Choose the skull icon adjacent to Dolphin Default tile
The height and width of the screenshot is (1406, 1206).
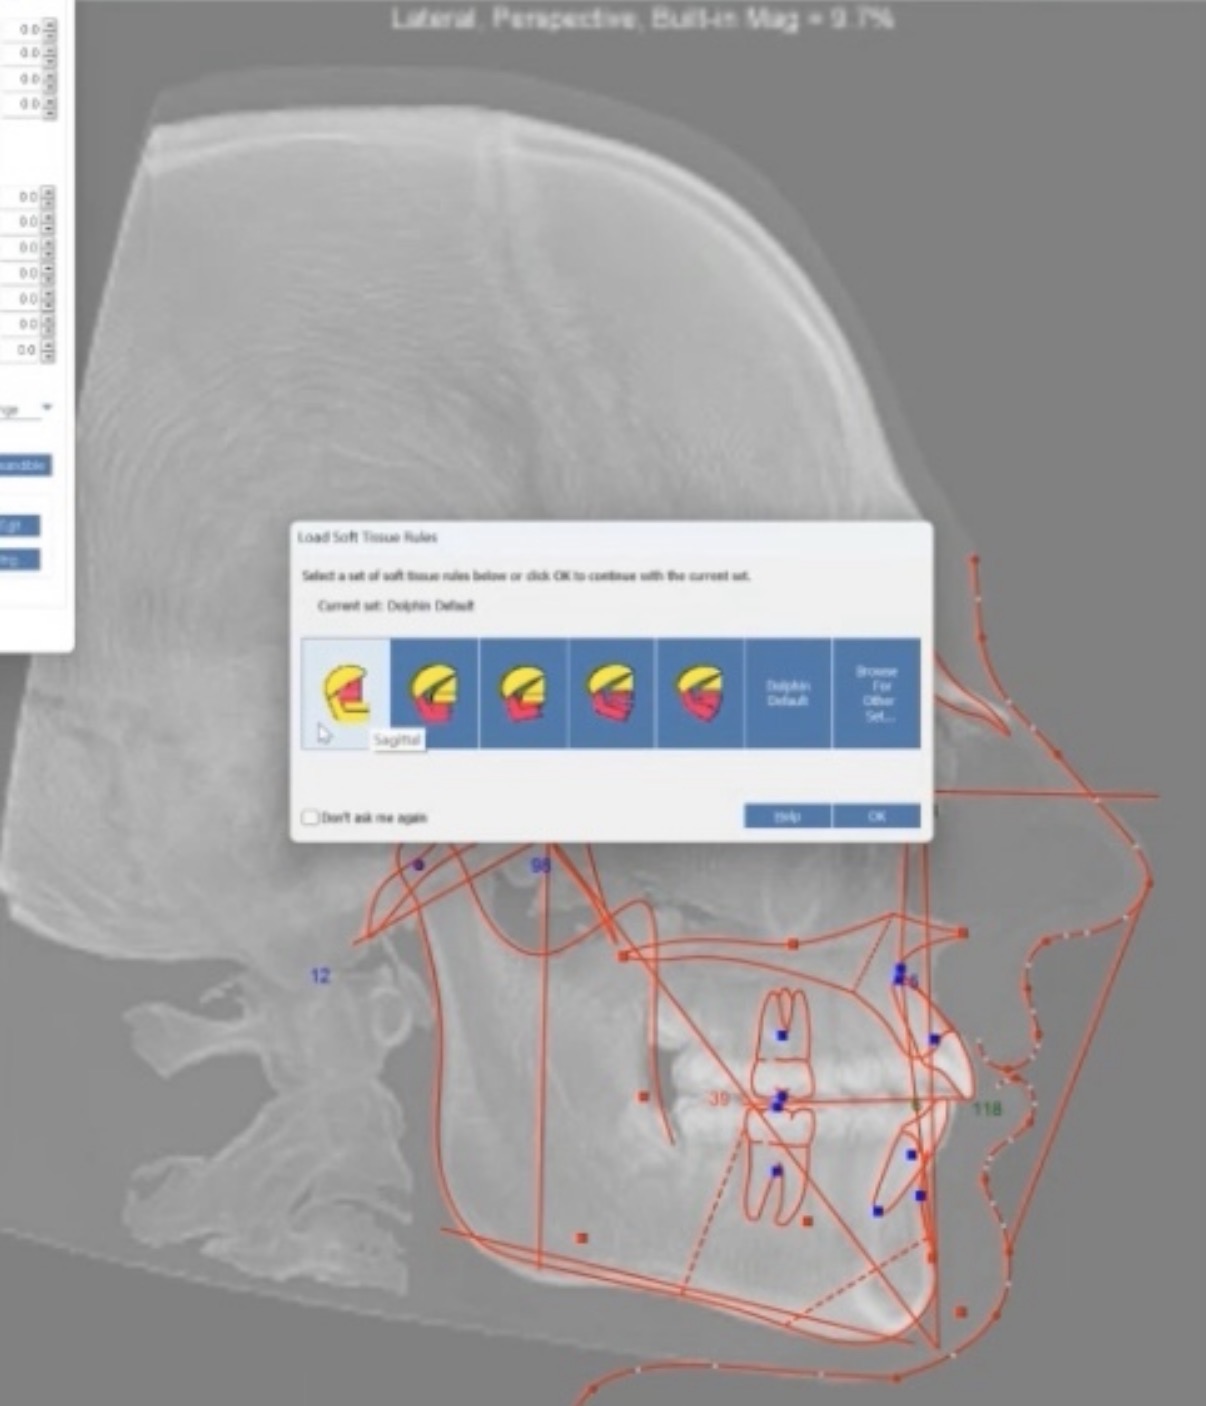tap(700, 693)
